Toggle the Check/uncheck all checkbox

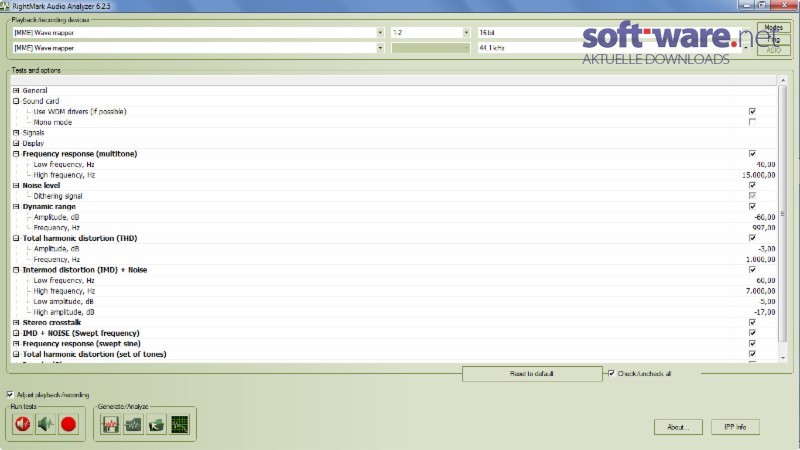coord(611,373)
